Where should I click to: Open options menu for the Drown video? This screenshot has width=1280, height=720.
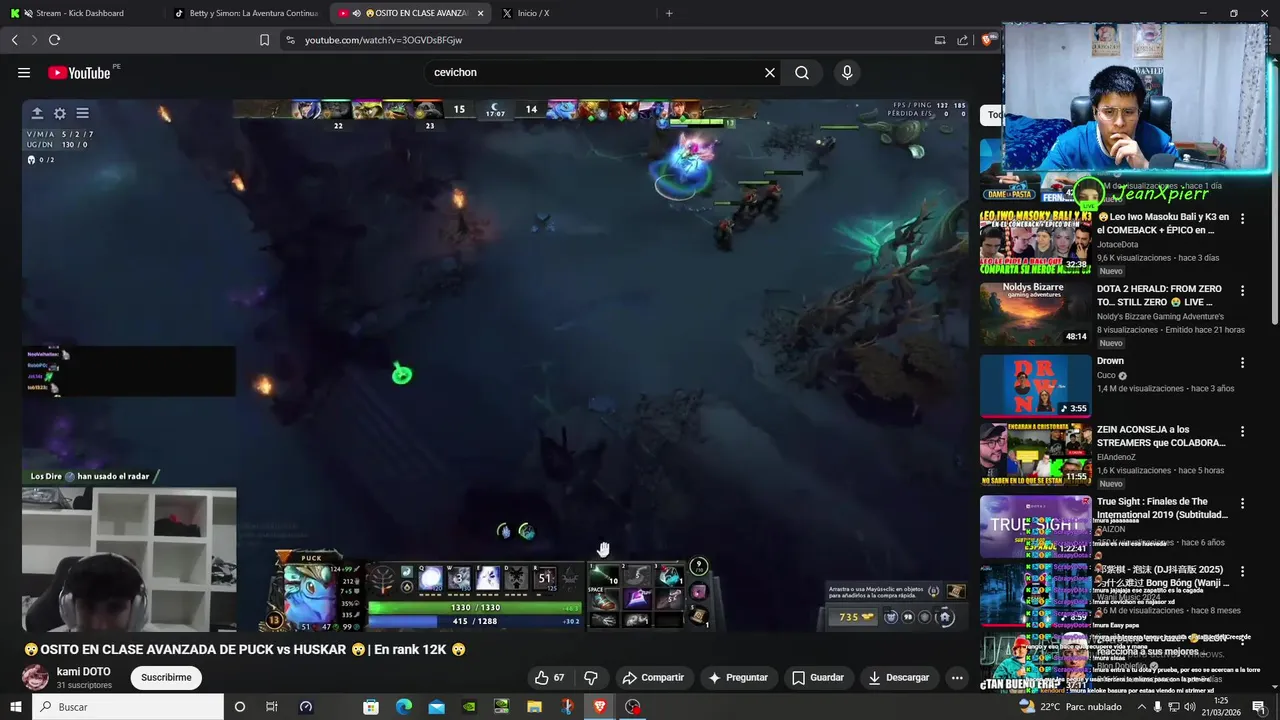1243,362
